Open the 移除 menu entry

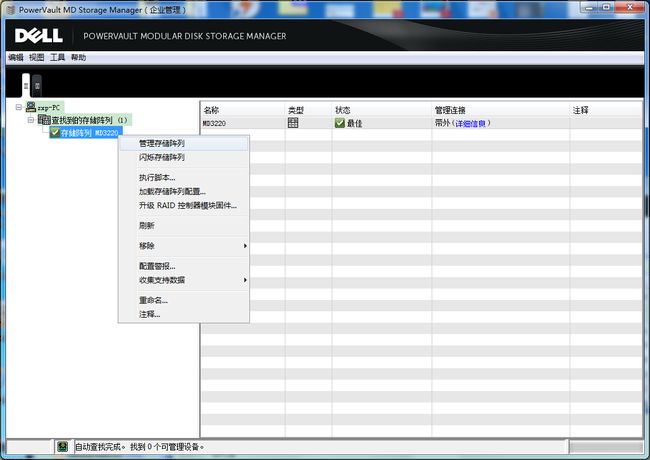pos(184,246)
